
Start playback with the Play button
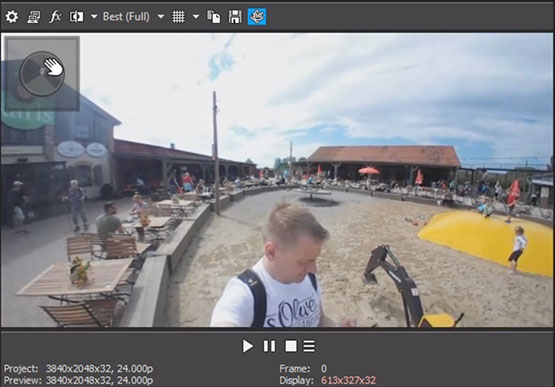pyautogui.click(x=247, y=346)
